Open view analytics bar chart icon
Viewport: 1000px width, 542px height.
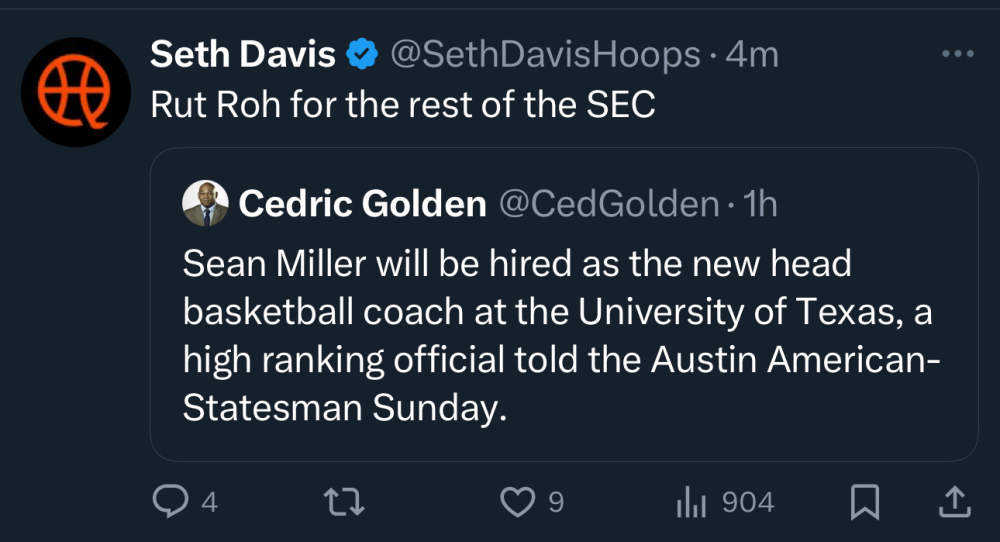click(691, 502)
